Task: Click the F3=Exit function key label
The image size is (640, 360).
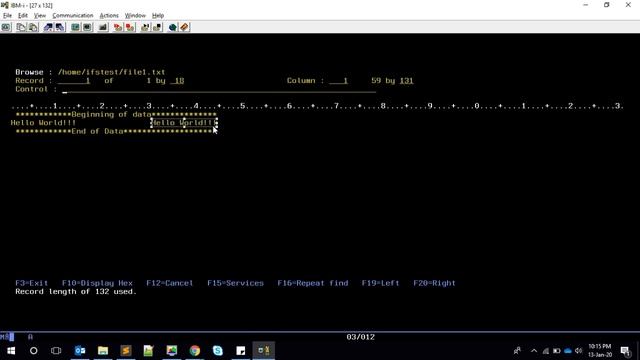Action: coord(31,283)
